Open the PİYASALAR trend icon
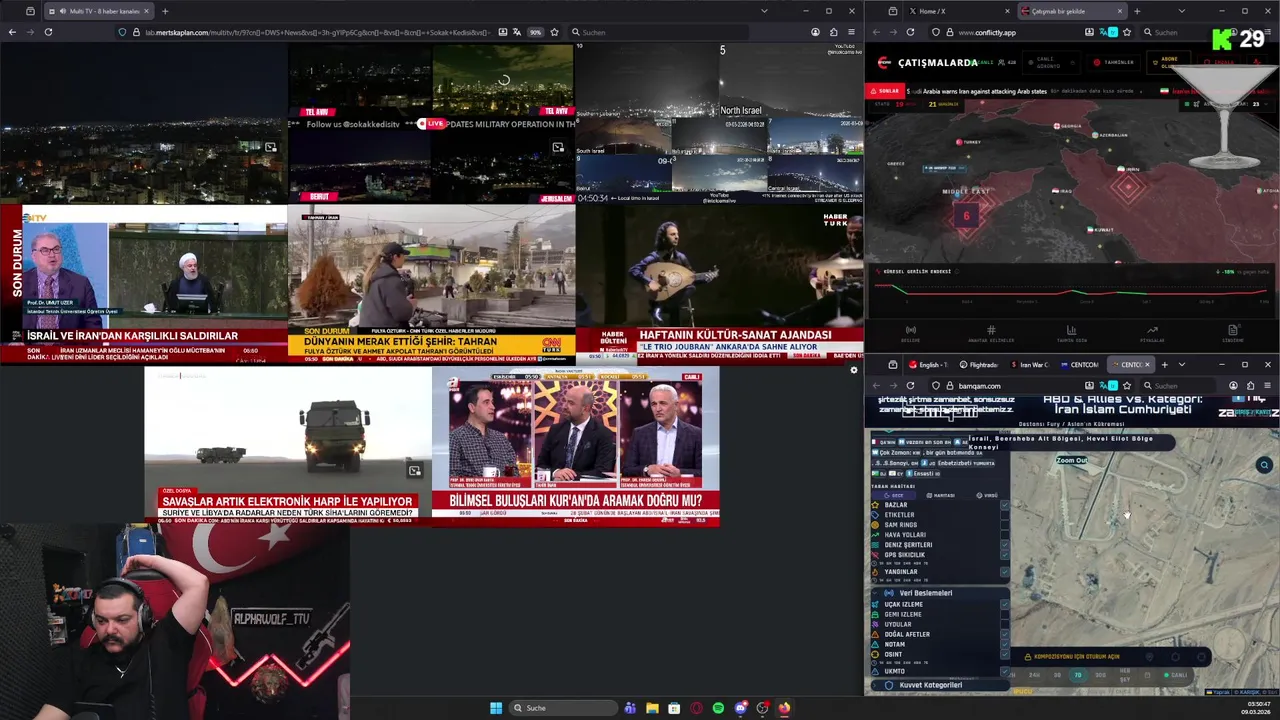This screenshot has width=1280, height=720. tap(1152, 331)
